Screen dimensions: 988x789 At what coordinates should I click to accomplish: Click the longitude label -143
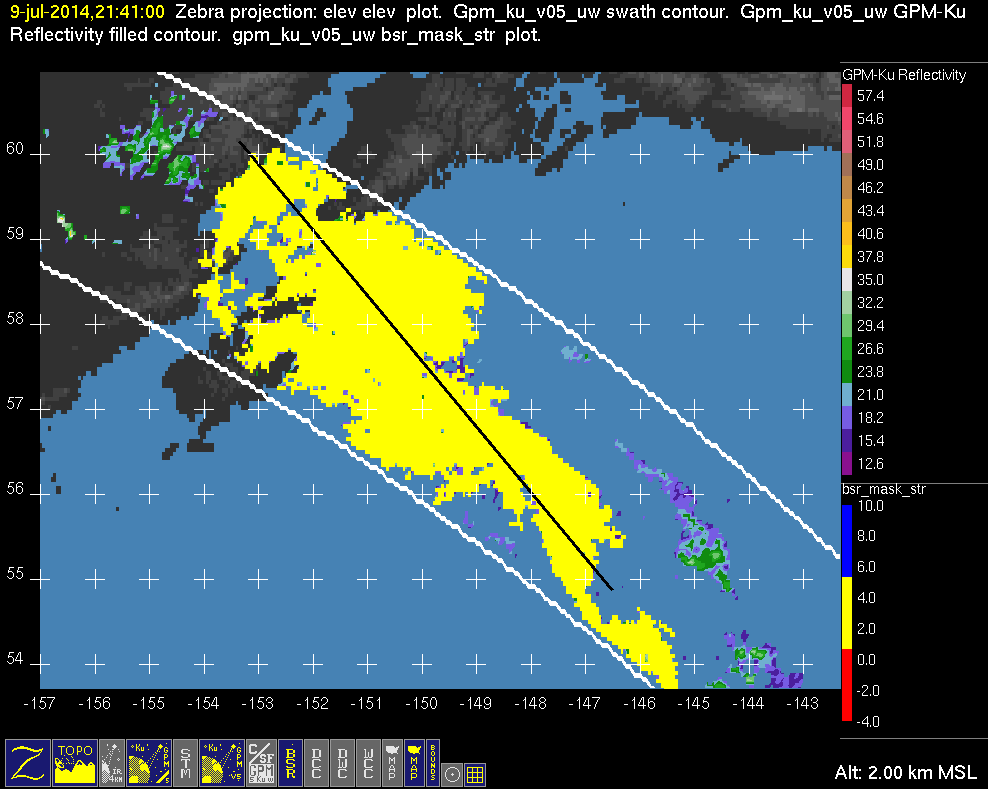803,703
